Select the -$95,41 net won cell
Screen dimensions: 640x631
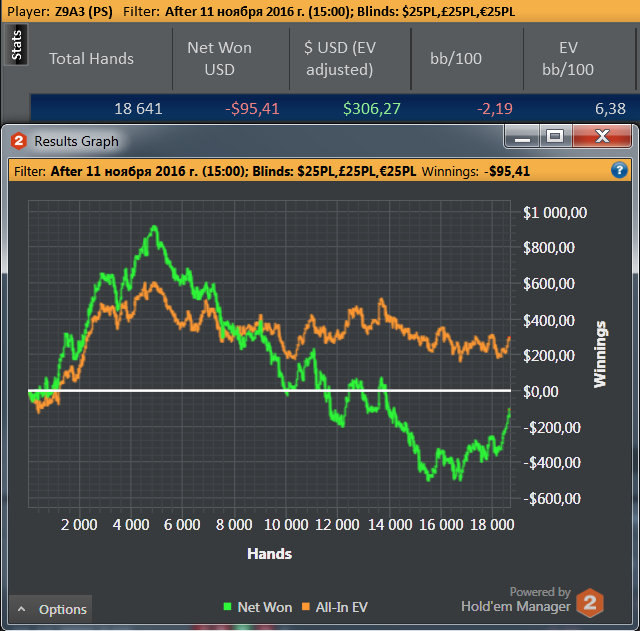point(252,109)
